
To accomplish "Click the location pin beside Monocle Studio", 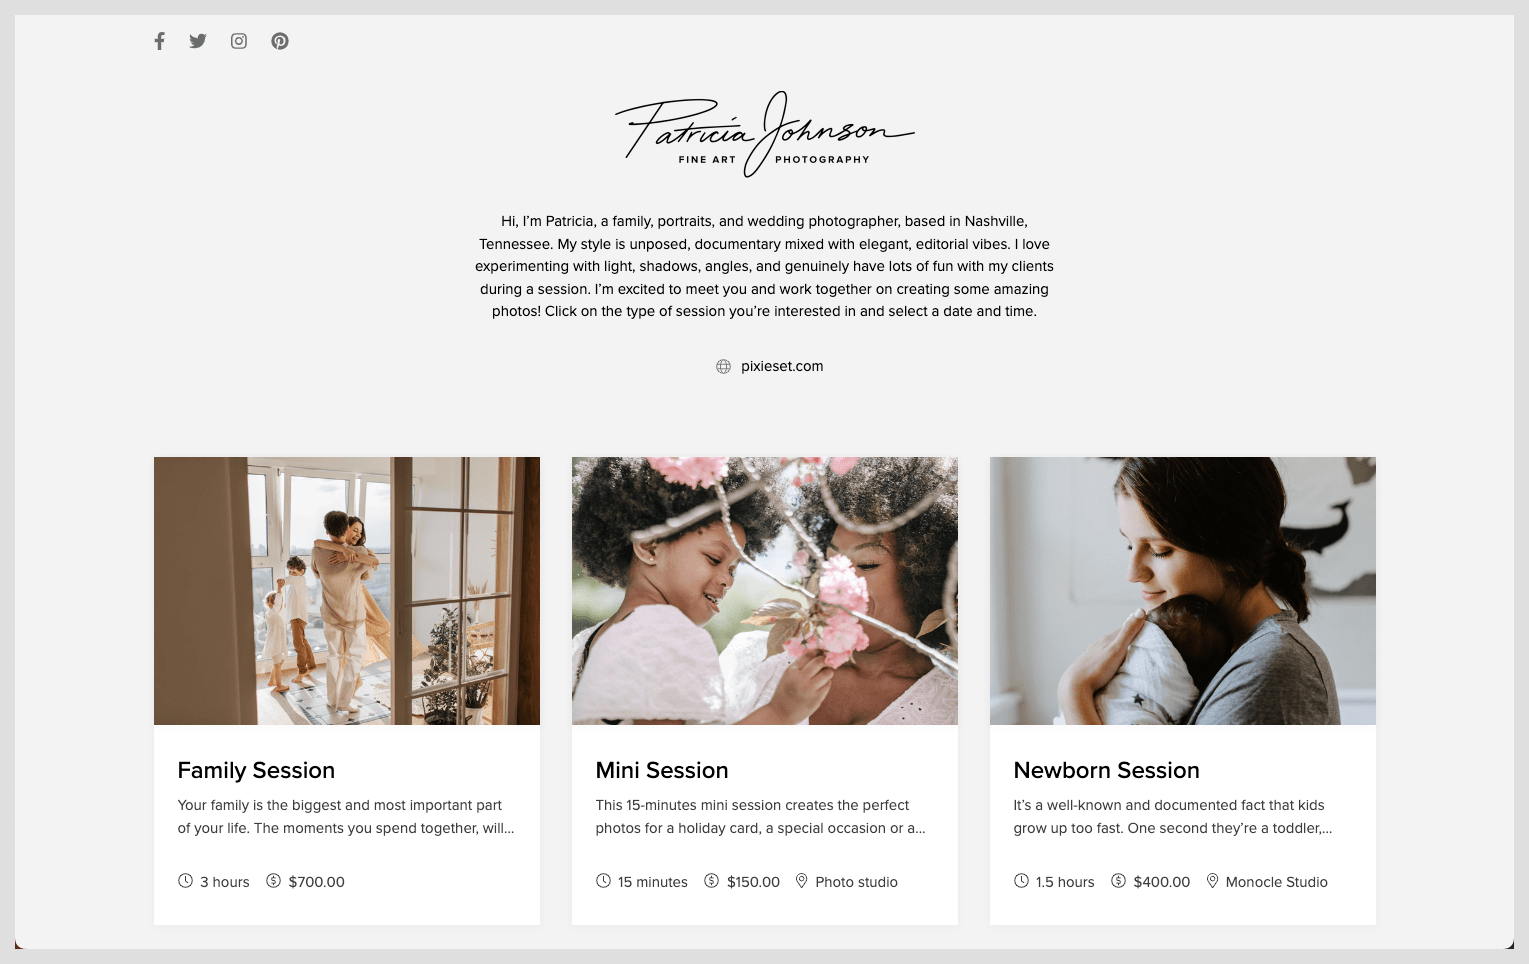I will point(1212,881).
